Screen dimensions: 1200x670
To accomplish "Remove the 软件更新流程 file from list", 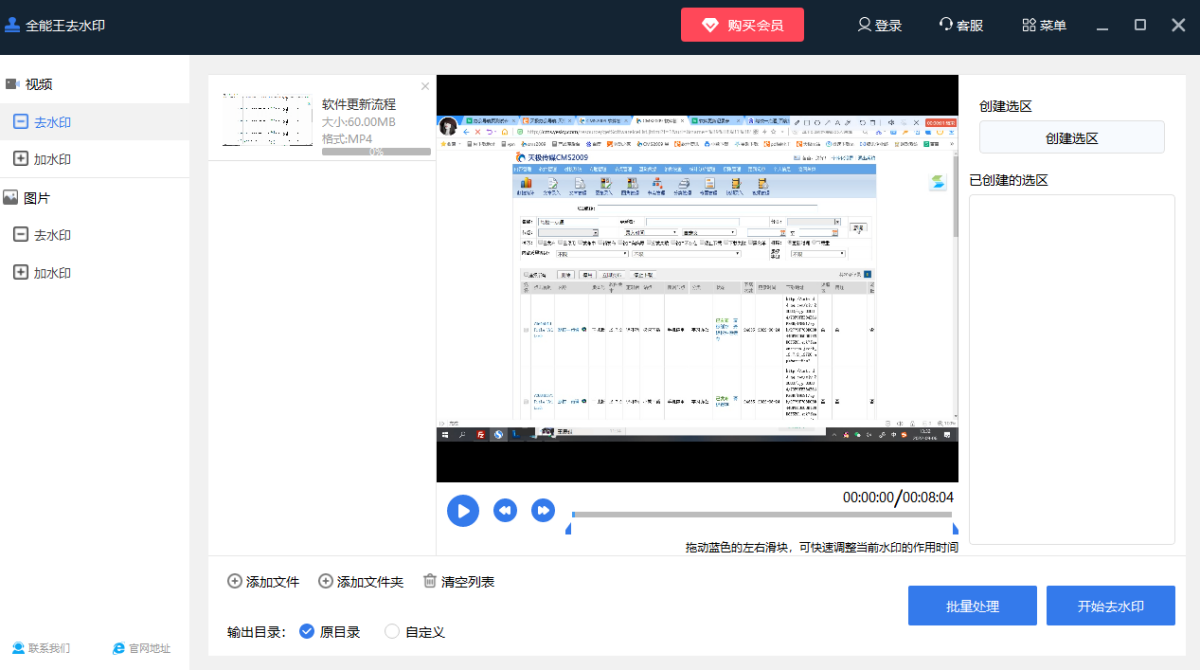I will (x=425, y=87).
